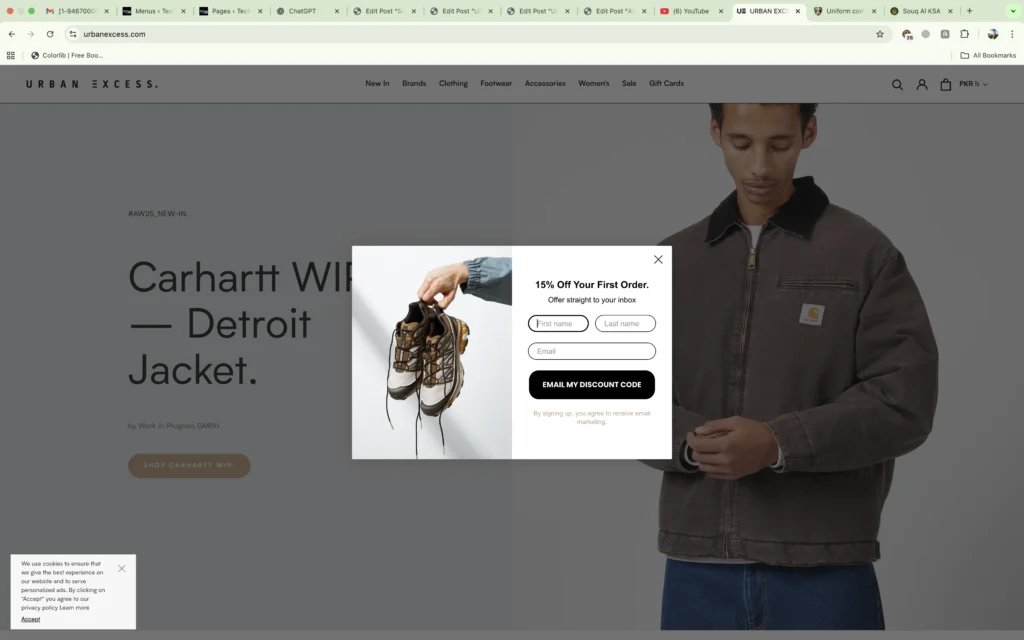This screenshot has width=1024, height=640.
Task: Click the account profile icon
Action: [x=922, y=85]
